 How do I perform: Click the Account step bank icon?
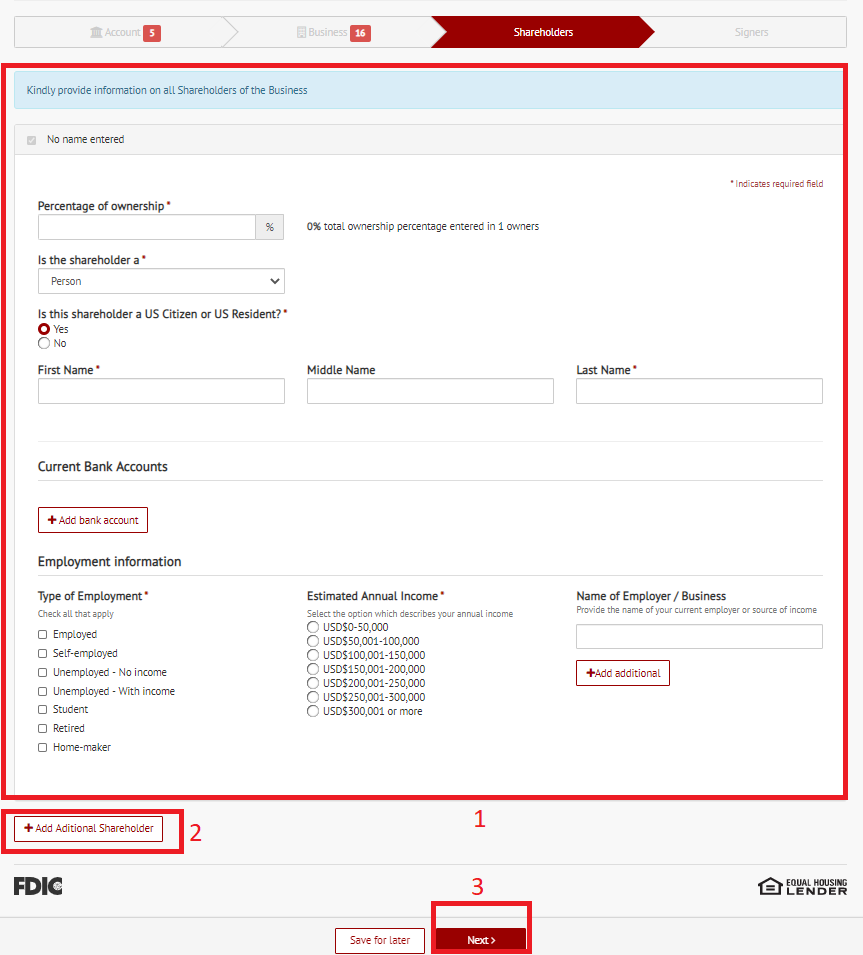pyautogui.click(x=96, y=33)
